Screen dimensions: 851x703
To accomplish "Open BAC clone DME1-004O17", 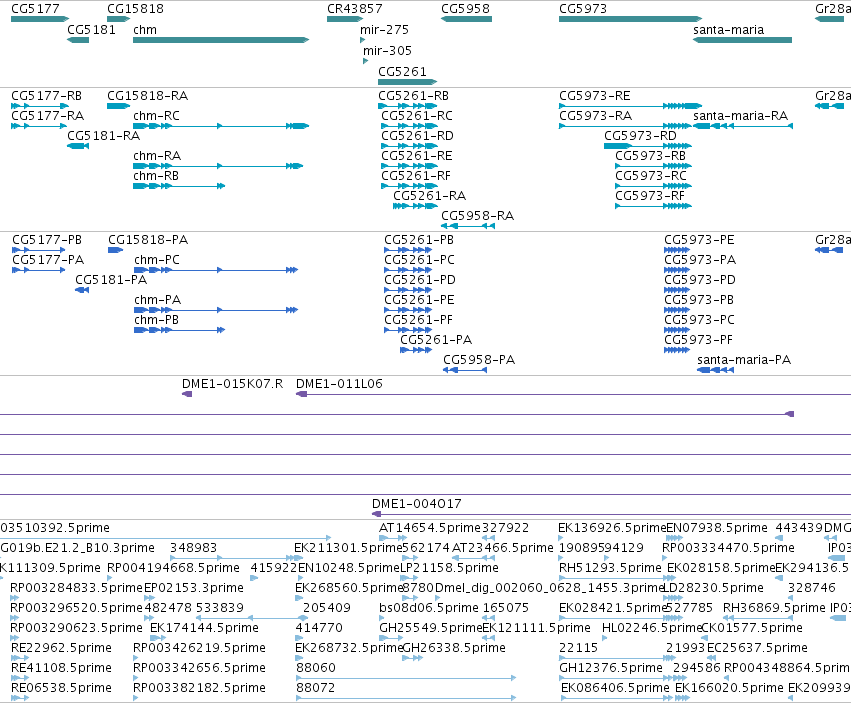I will (x=417, y=504).
